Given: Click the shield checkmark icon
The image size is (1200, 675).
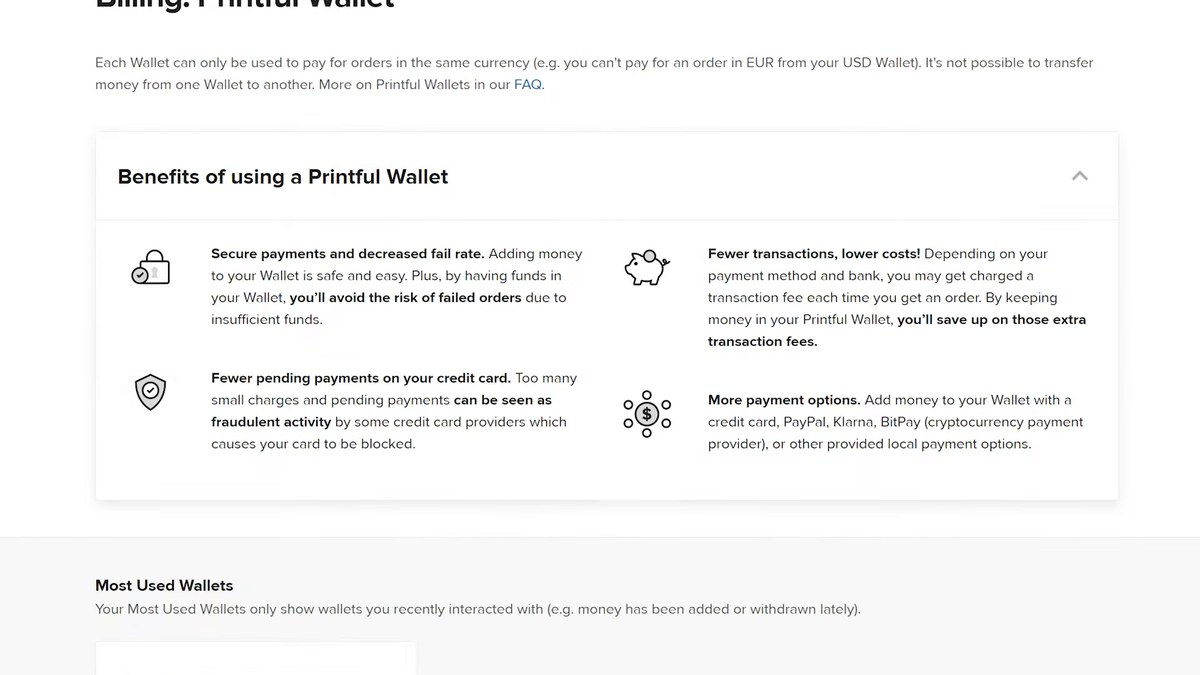Looking at the screenshot, I should (150, 392).
